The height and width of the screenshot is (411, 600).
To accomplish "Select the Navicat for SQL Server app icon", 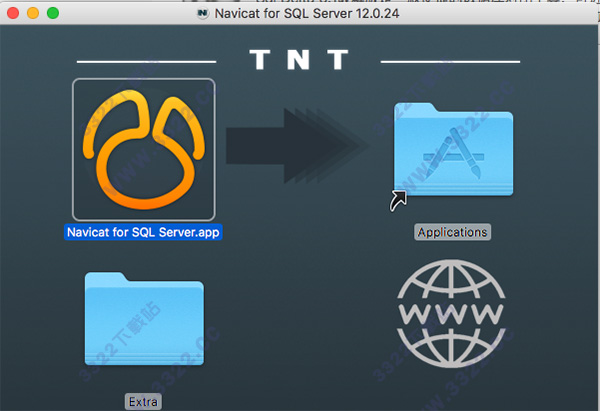I will point(143,150).
